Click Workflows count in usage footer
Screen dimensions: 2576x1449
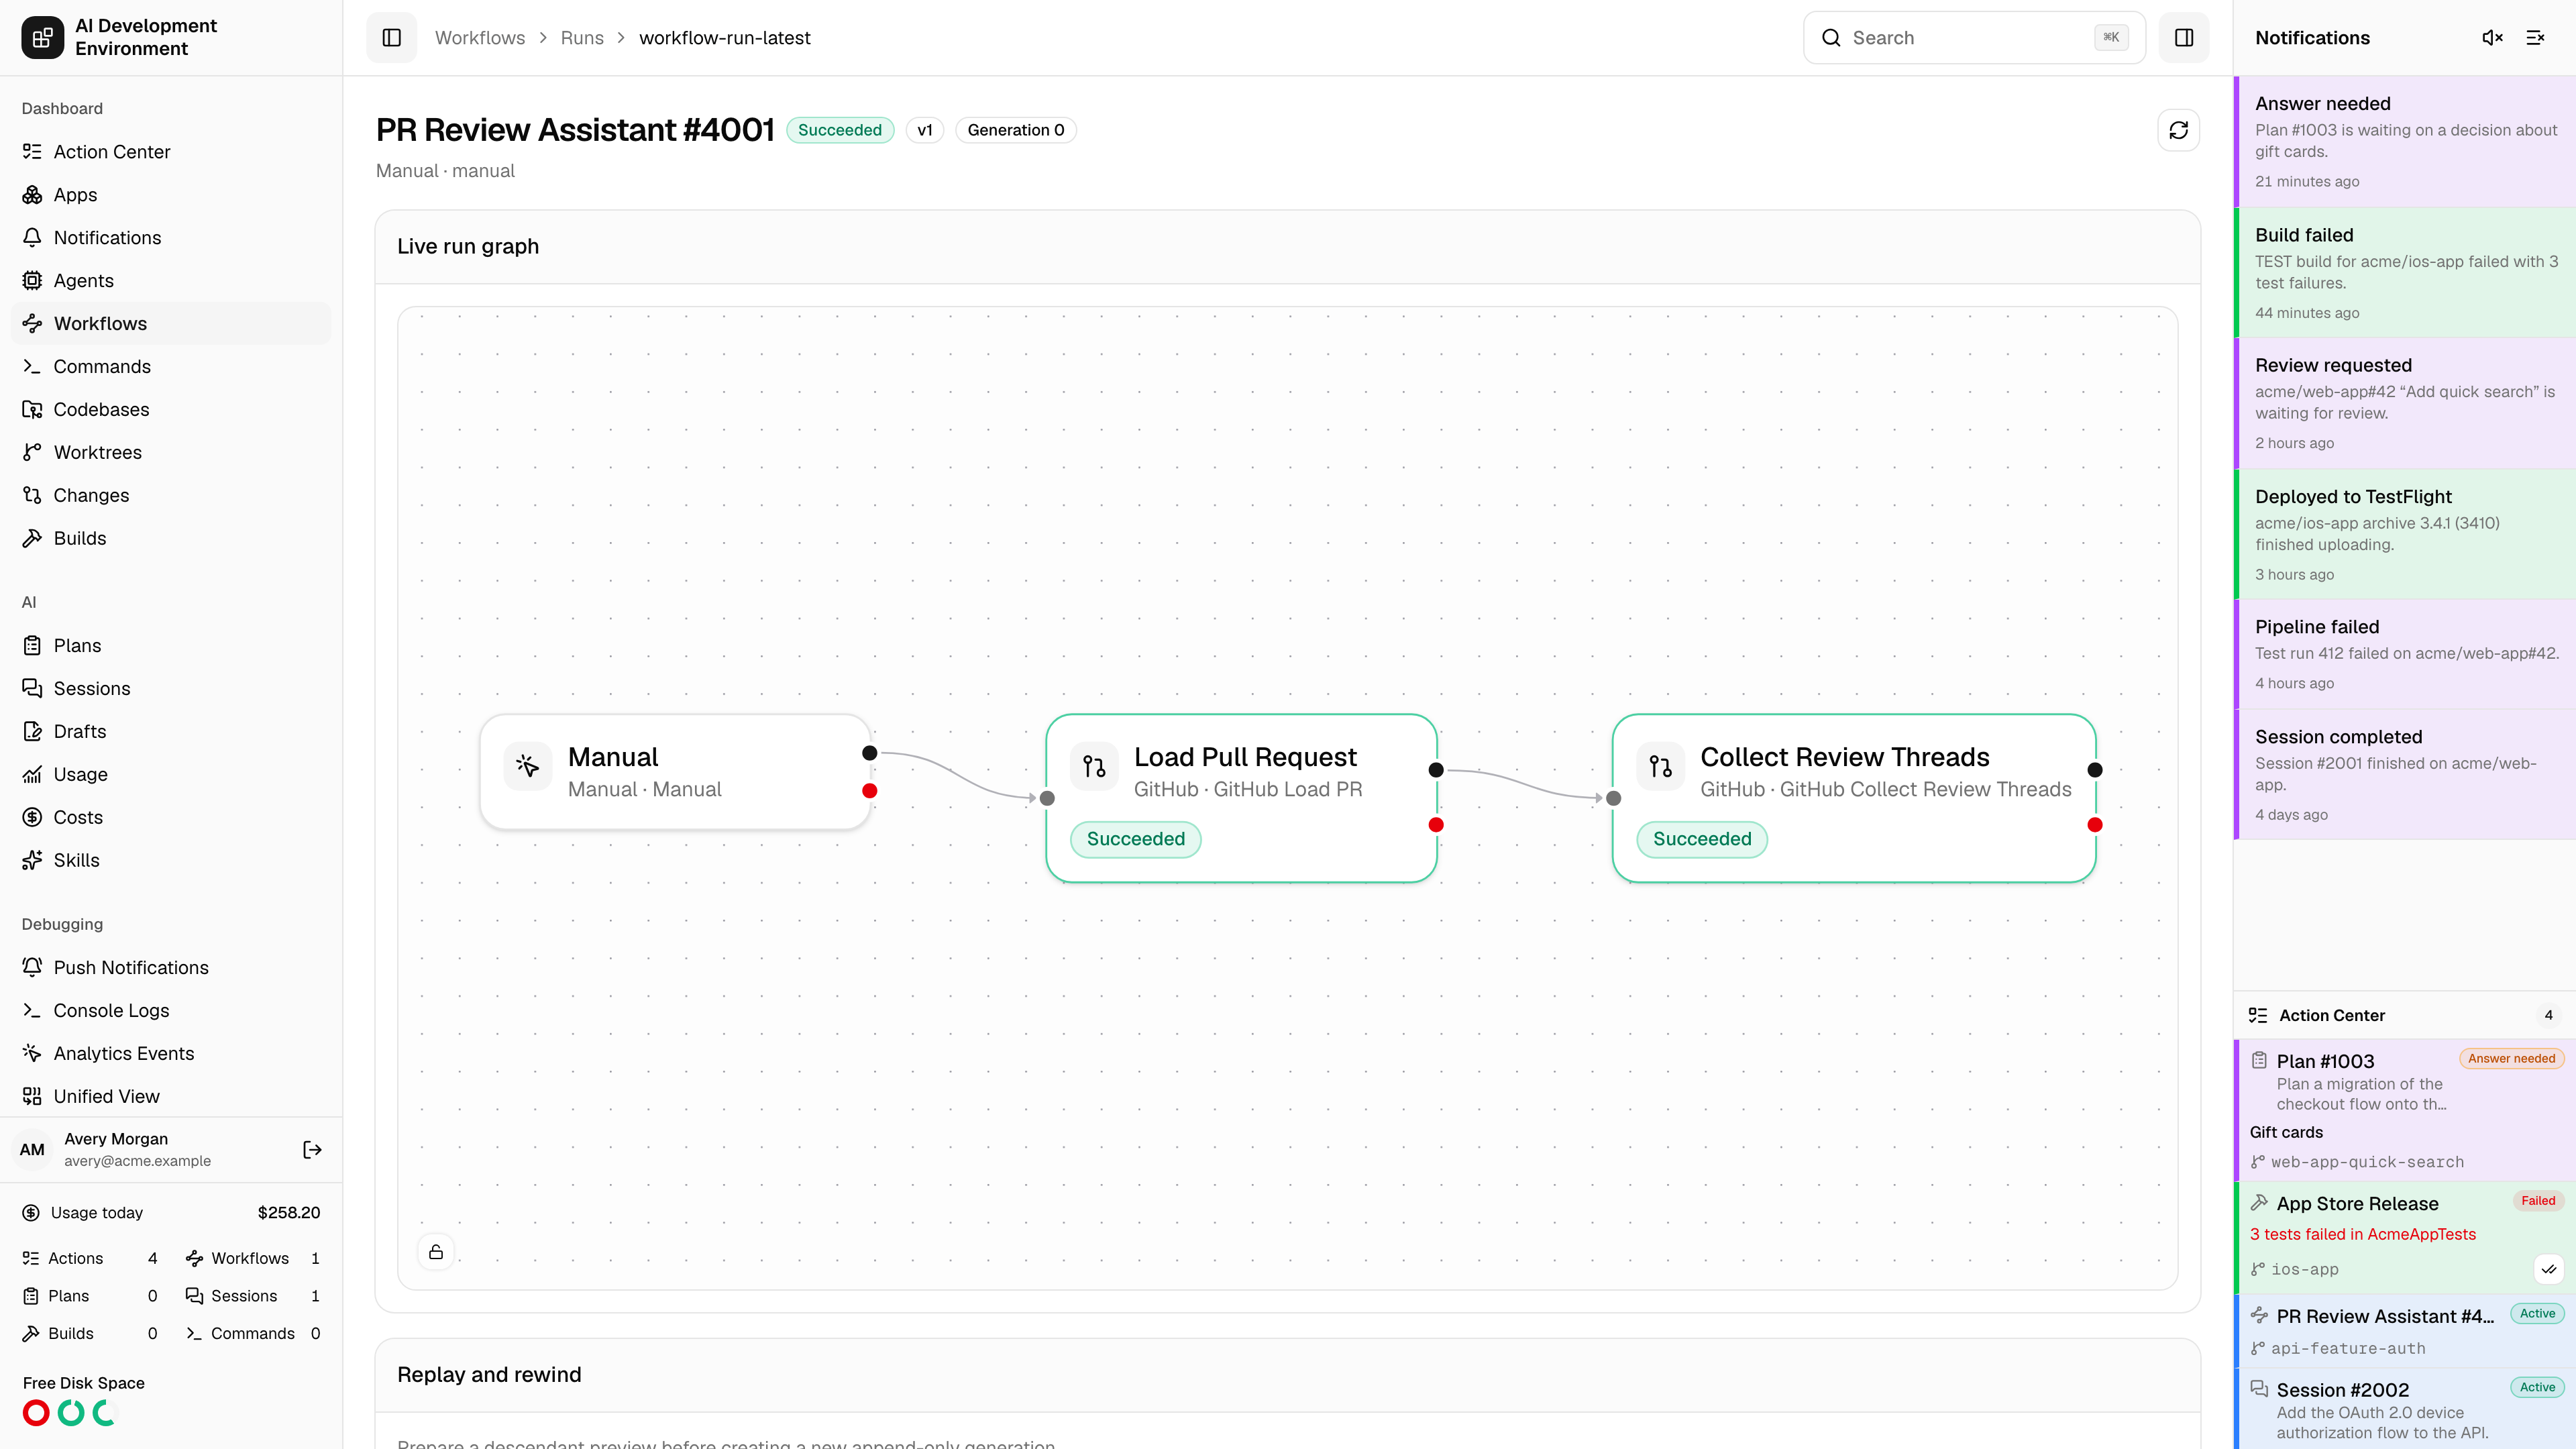click(x=253, y=1259)
